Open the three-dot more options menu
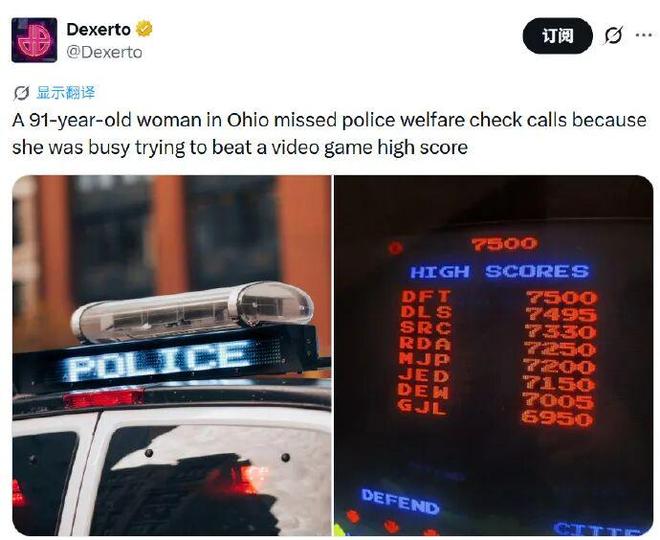Image resolution: width=660 pixels, height=540 pixels. pos(644,35)
